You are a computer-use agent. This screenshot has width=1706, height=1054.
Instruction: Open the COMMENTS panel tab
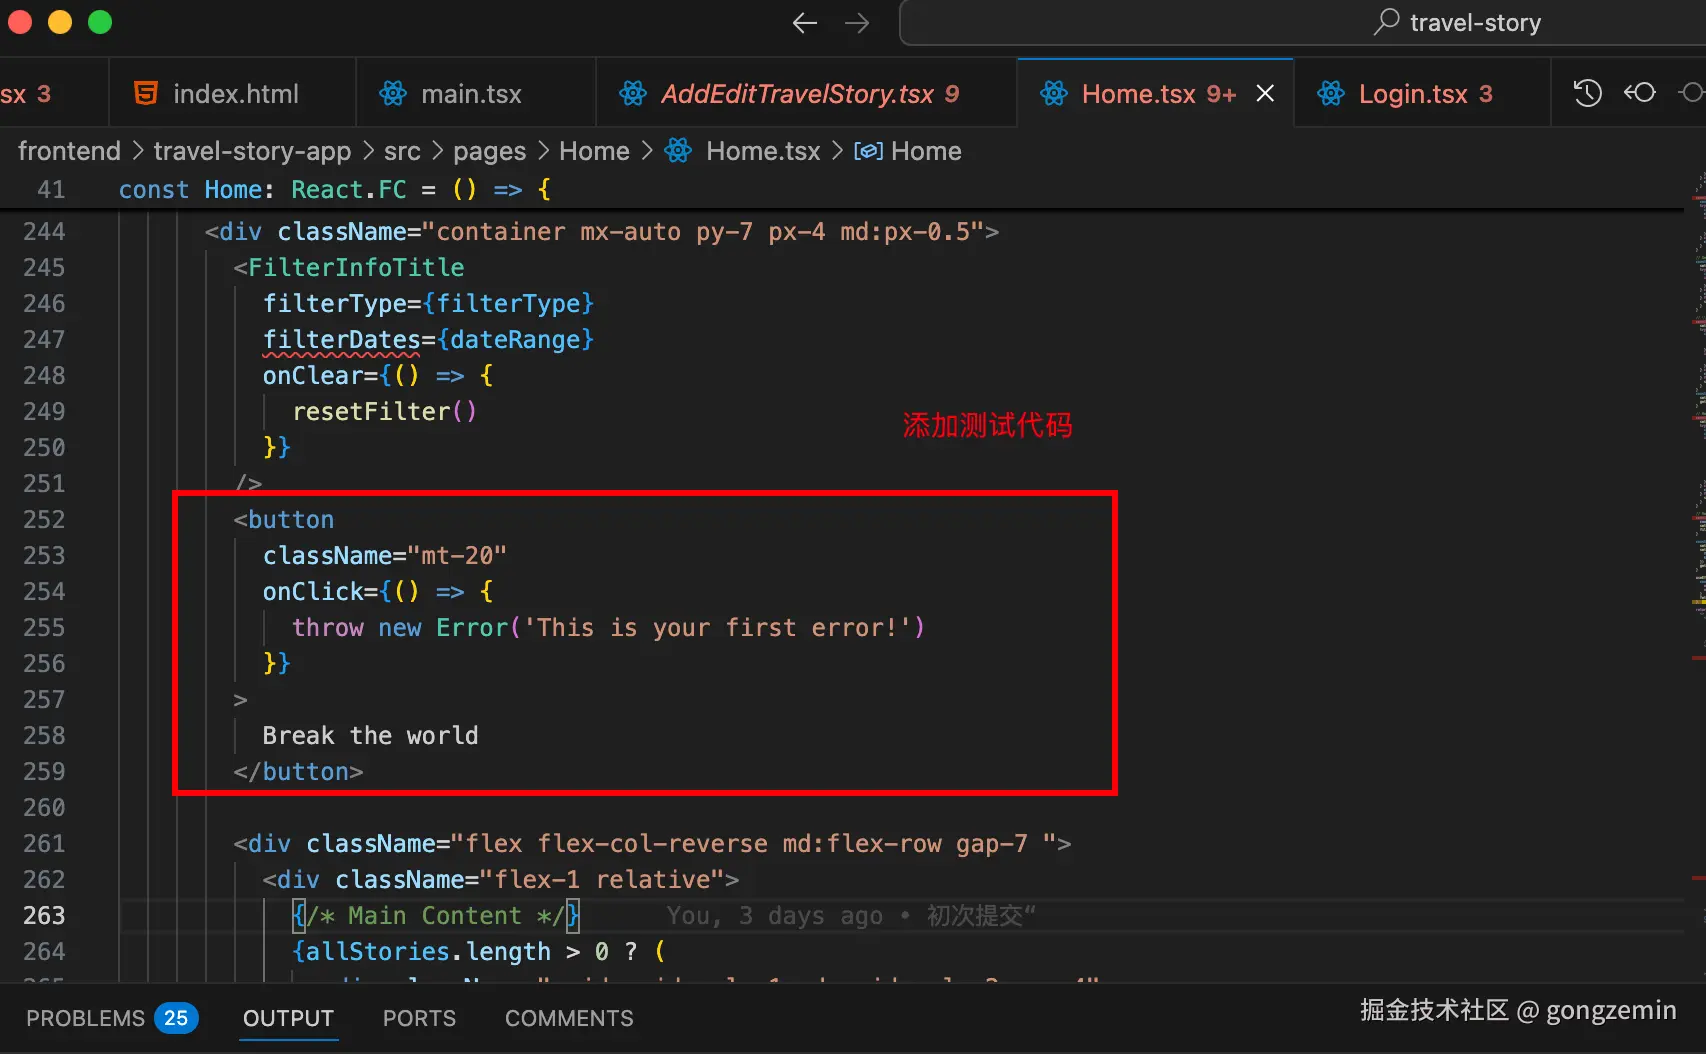click(569, 1018)
